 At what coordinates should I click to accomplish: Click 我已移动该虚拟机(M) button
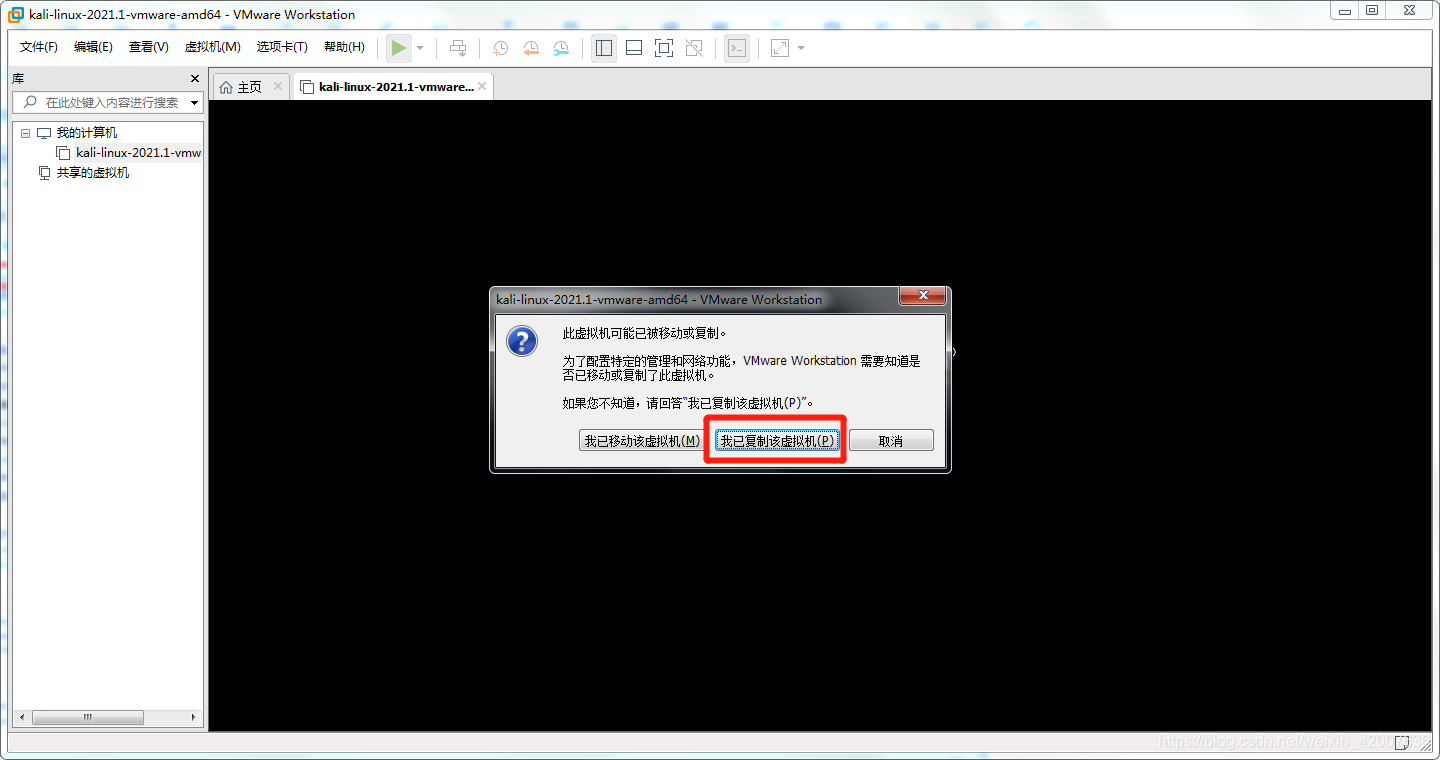tap(642, 441)
